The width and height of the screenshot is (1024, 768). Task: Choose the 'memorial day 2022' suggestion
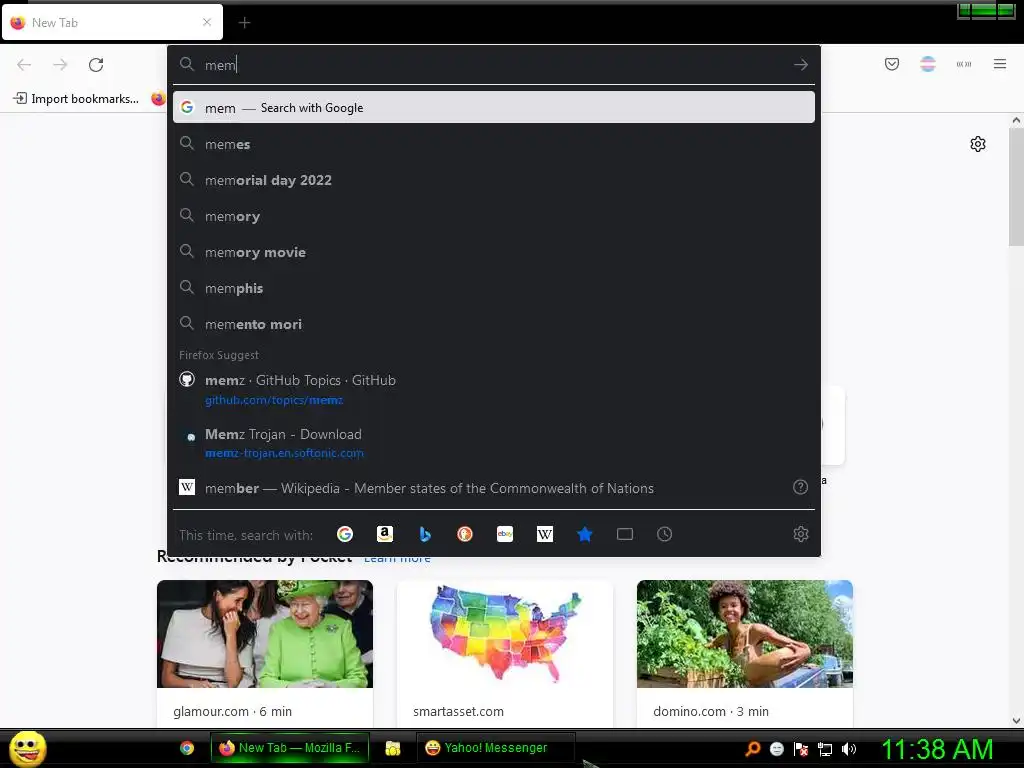click(x=494, y=180)
